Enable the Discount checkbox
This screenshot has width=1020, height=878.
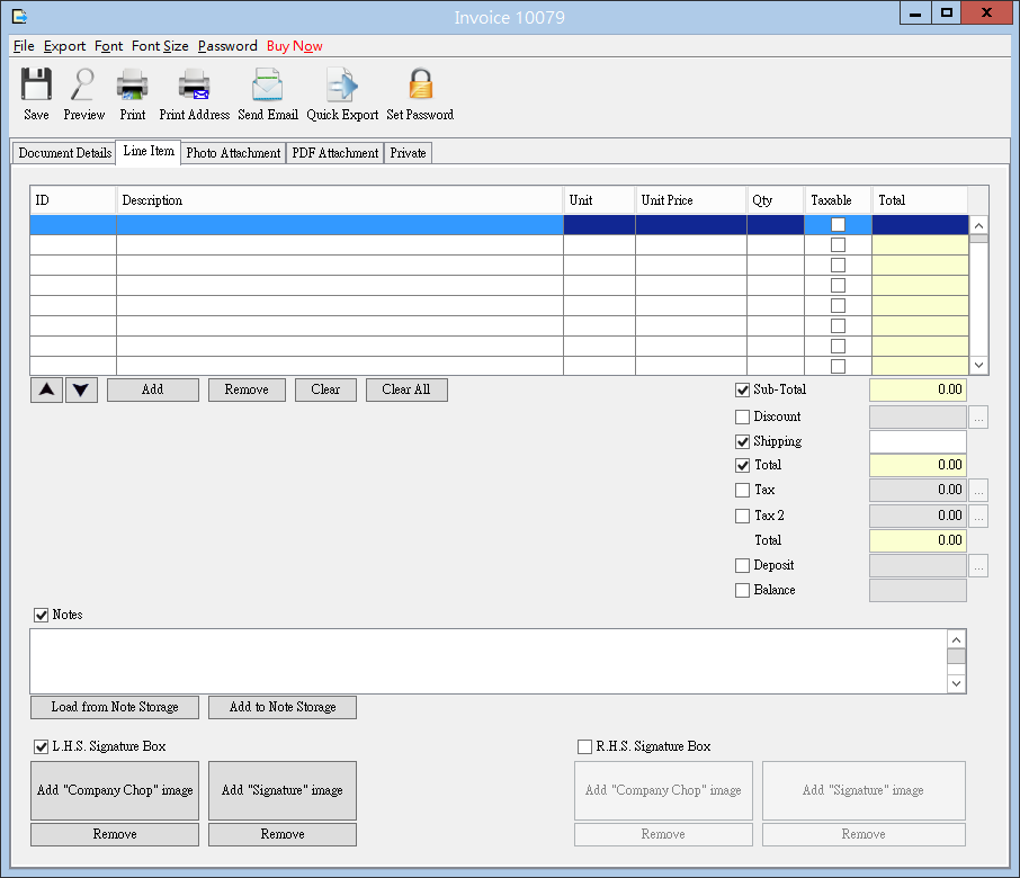click(742, 417)
